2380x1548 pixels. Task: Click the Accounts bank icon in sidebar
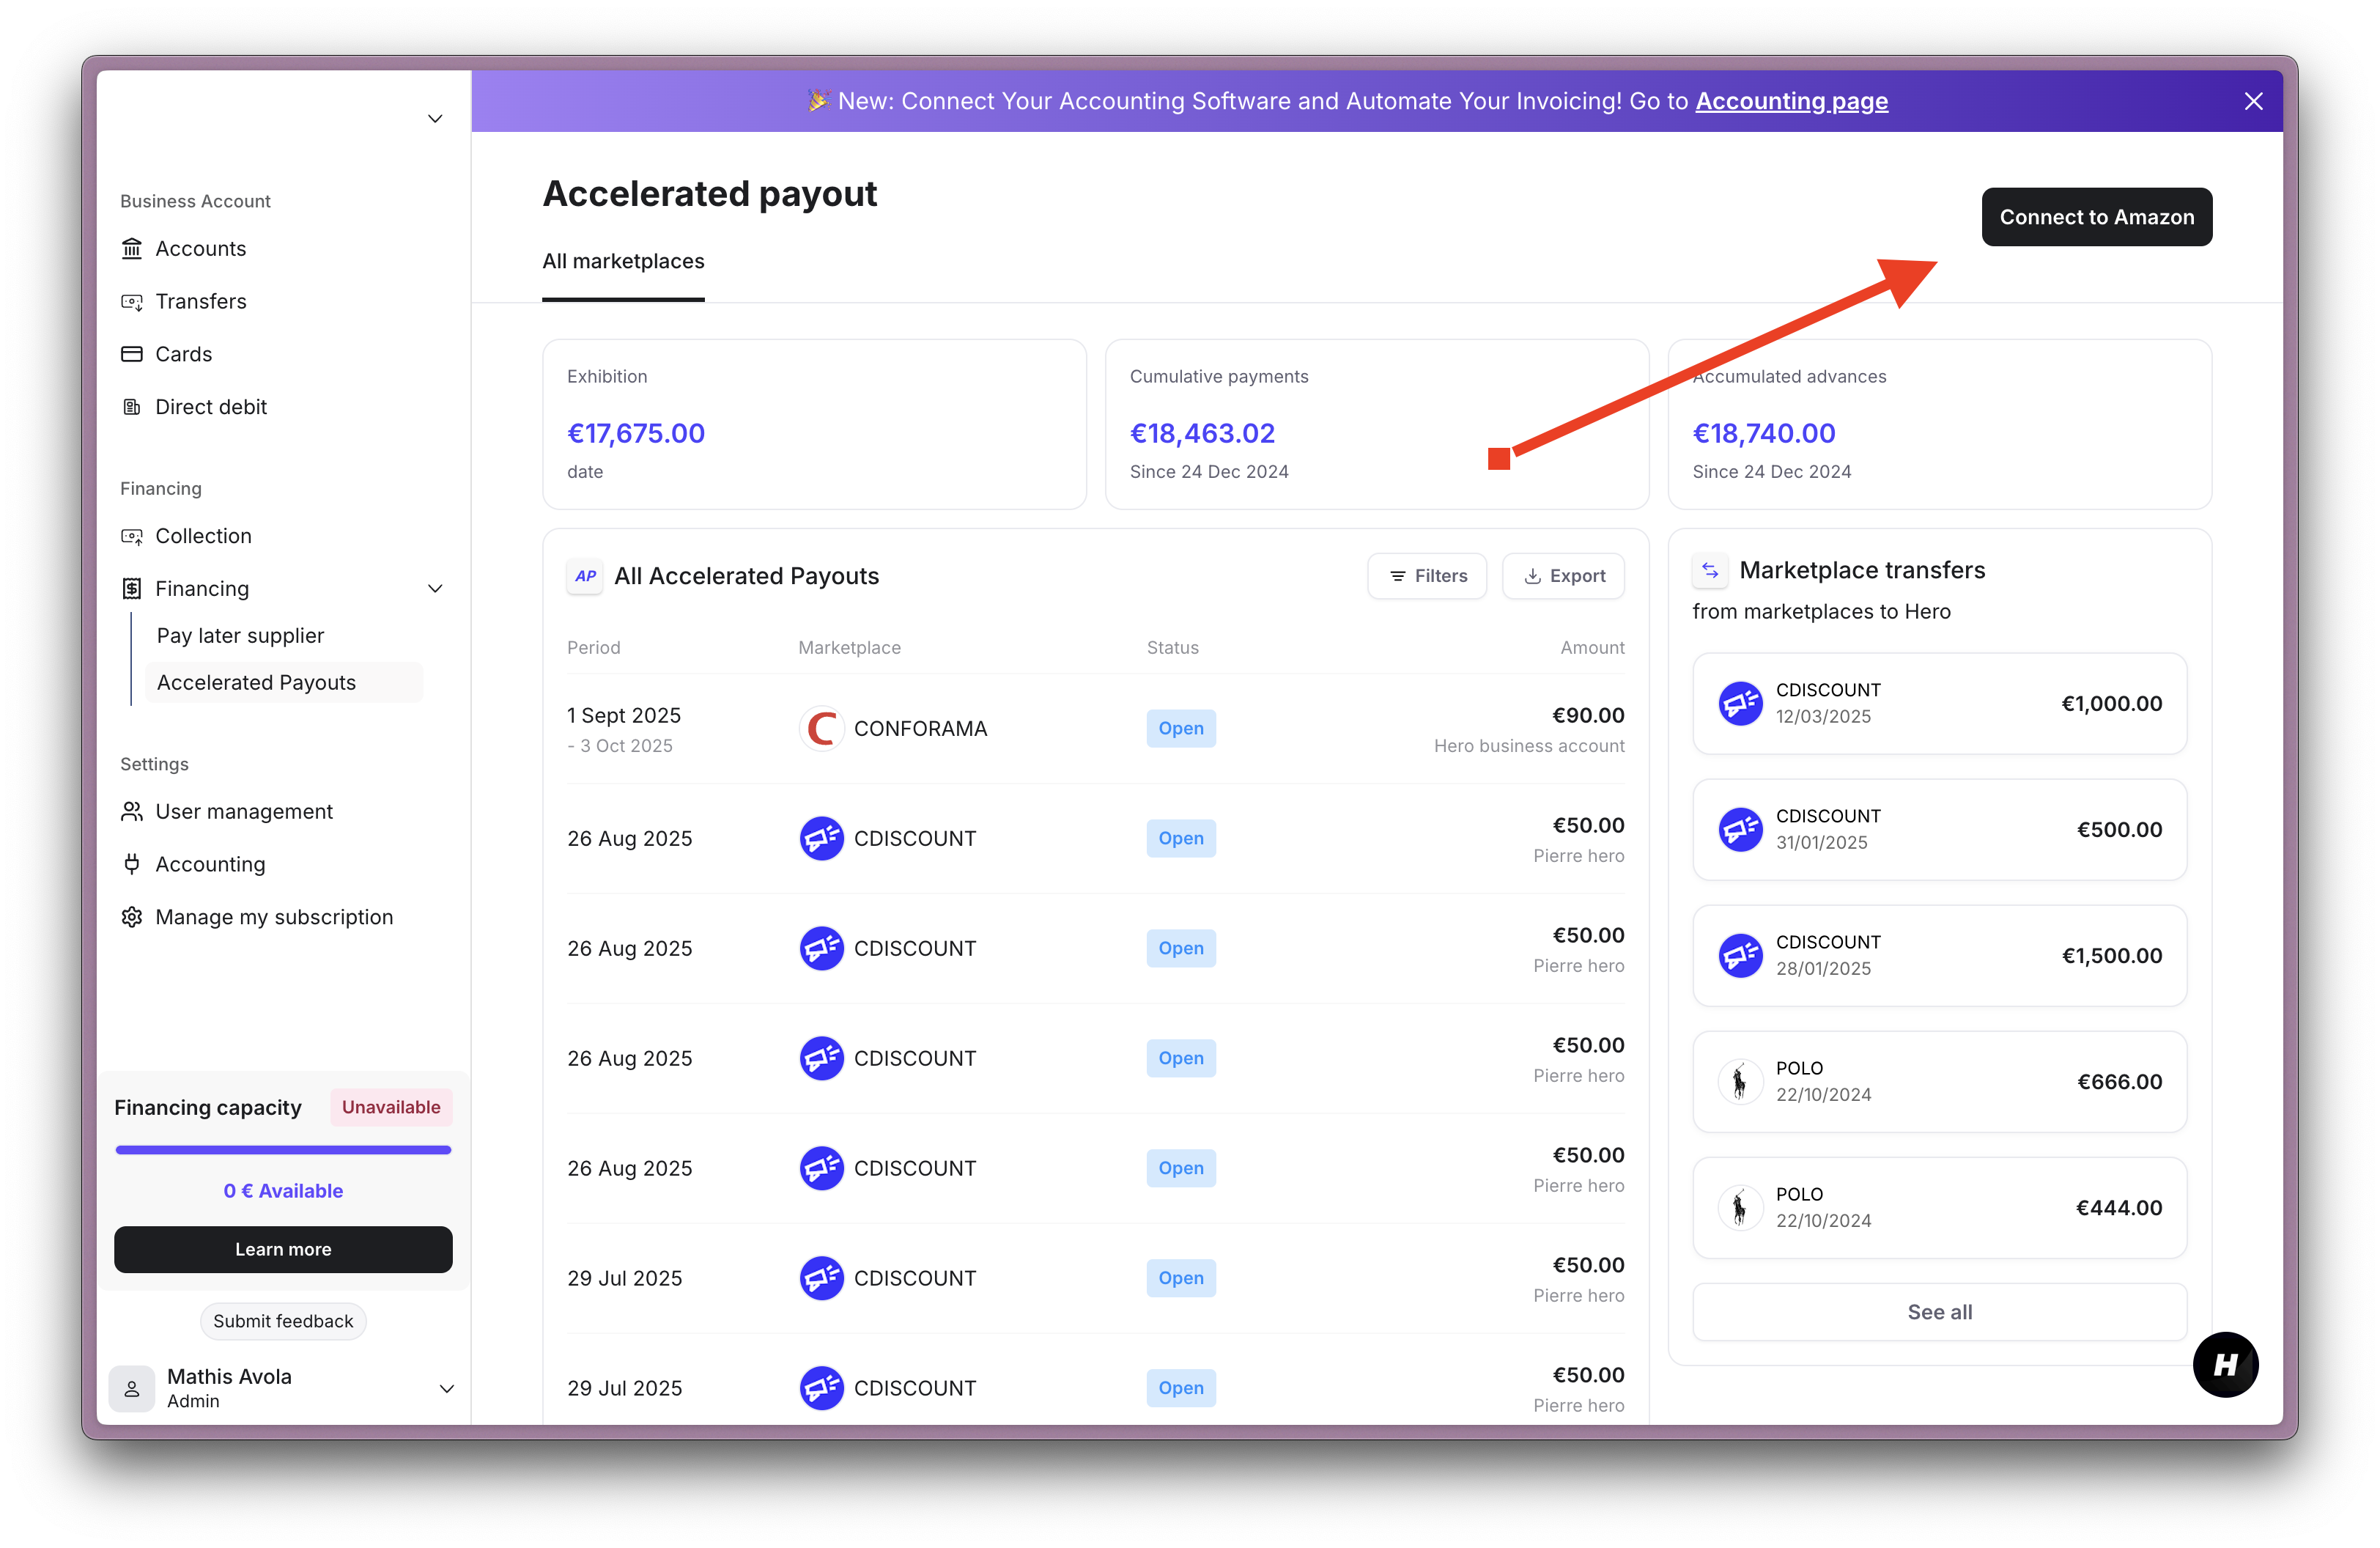pyautogui.click(x=132, y=248)
